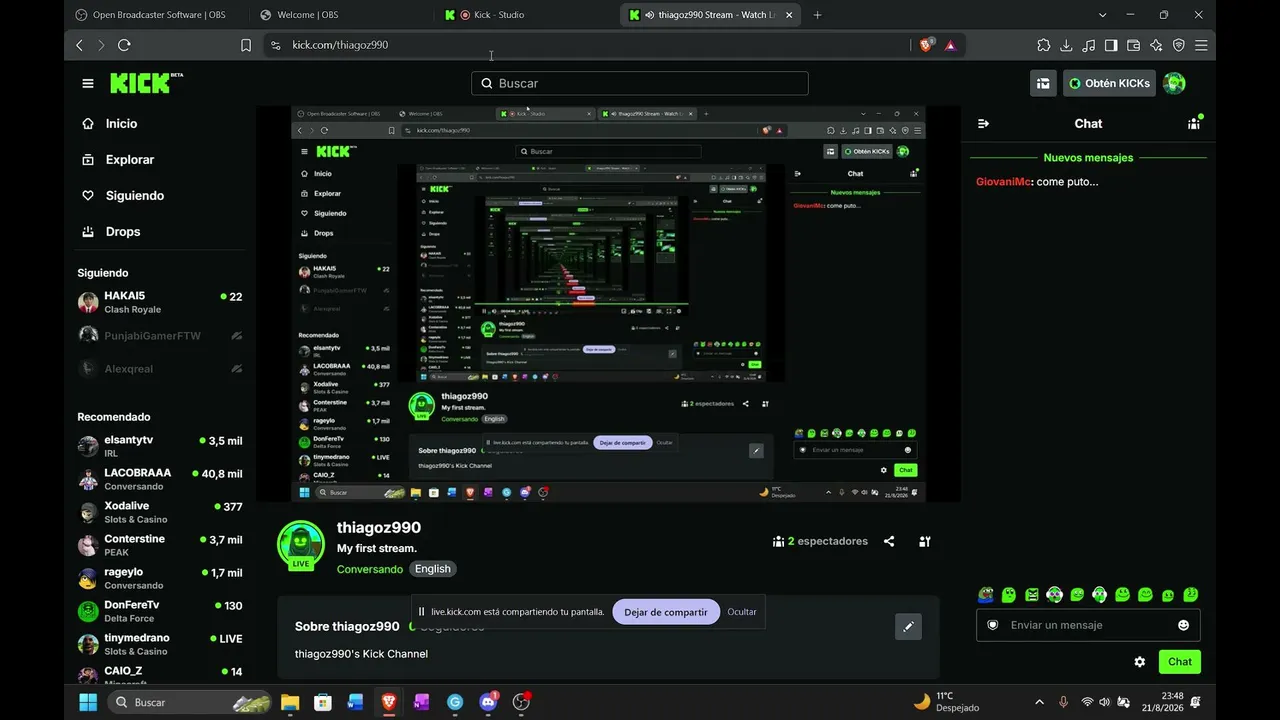Bookmark this page with the bookmark icon
This screenshot has width=1280, height=720.
click(x=246, y=45)
